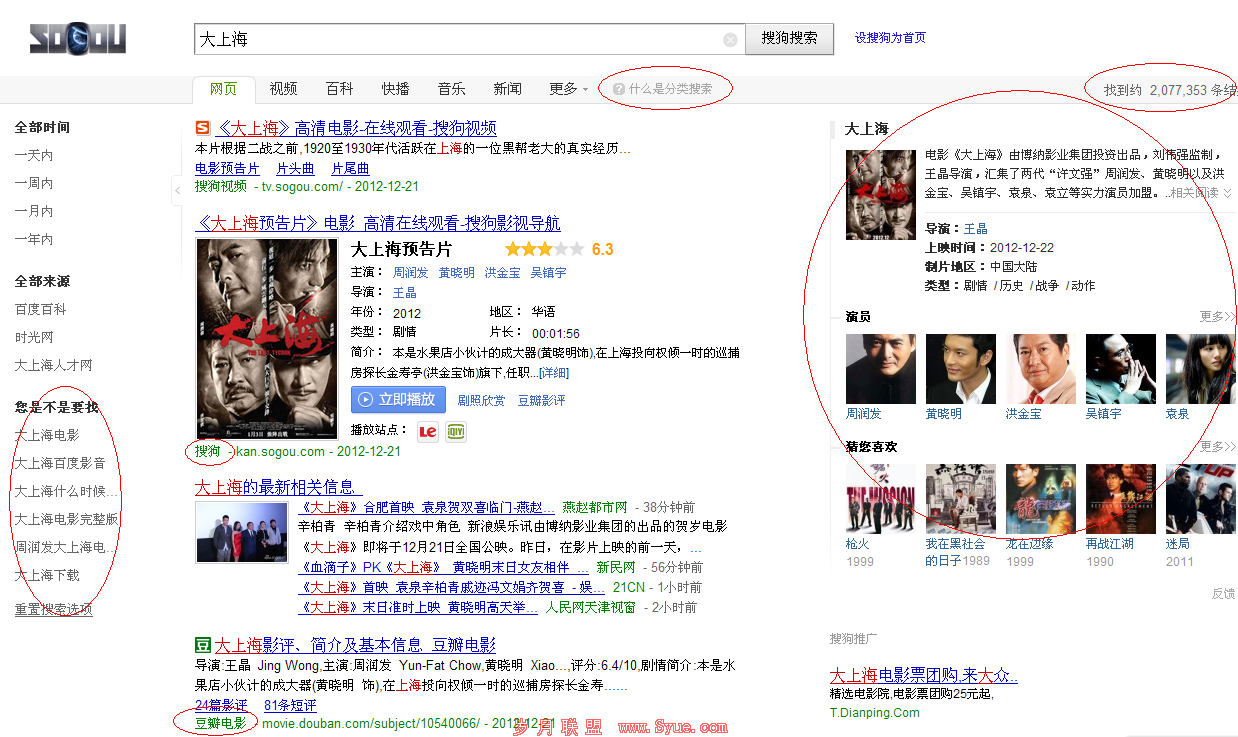This screenshot has width=1238, height=737.
Task: Open the 枪火 movie thumbnail
Action: (880, 499)
